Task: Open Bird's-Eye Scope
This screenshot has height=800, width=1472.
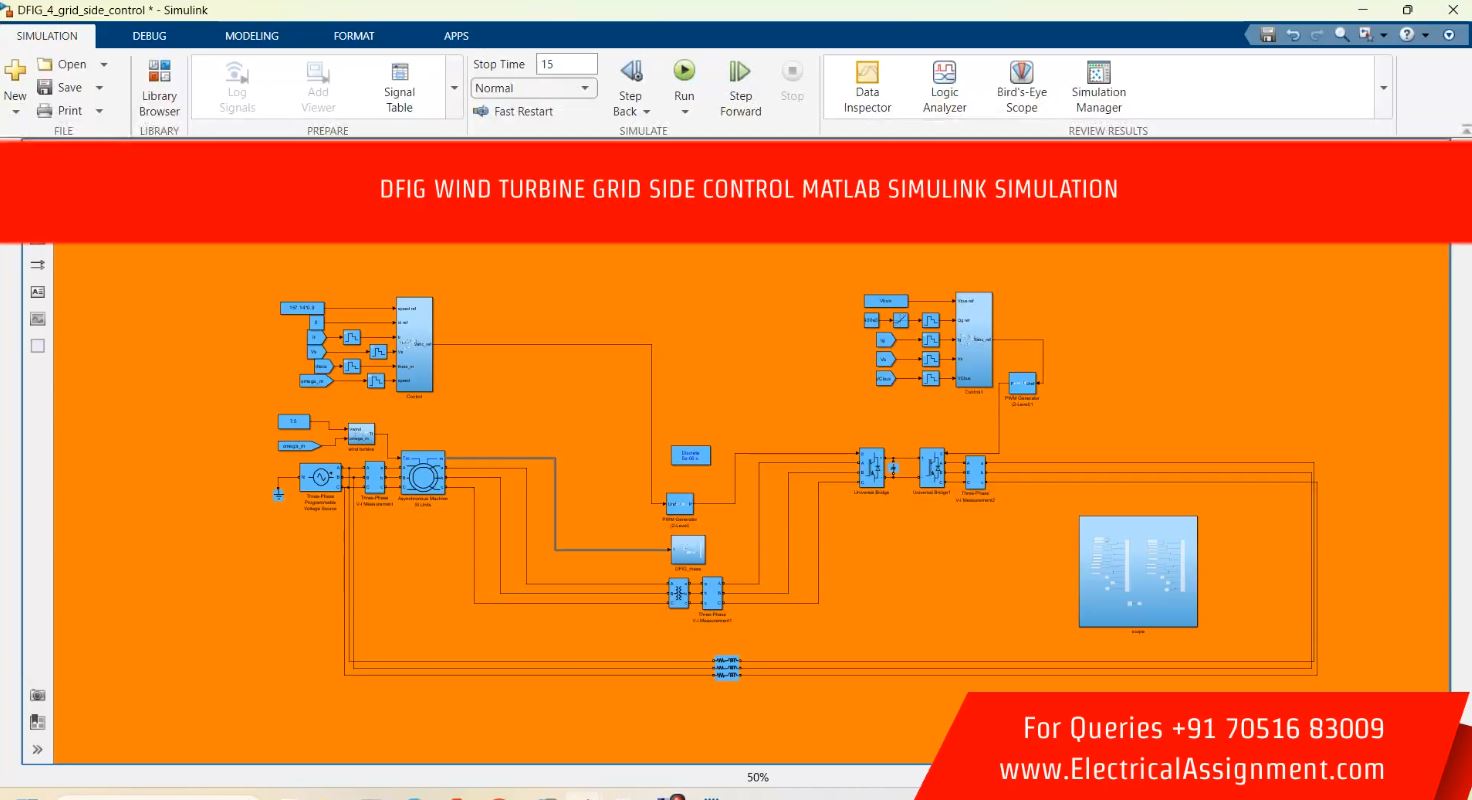Action: point(1021,88)
